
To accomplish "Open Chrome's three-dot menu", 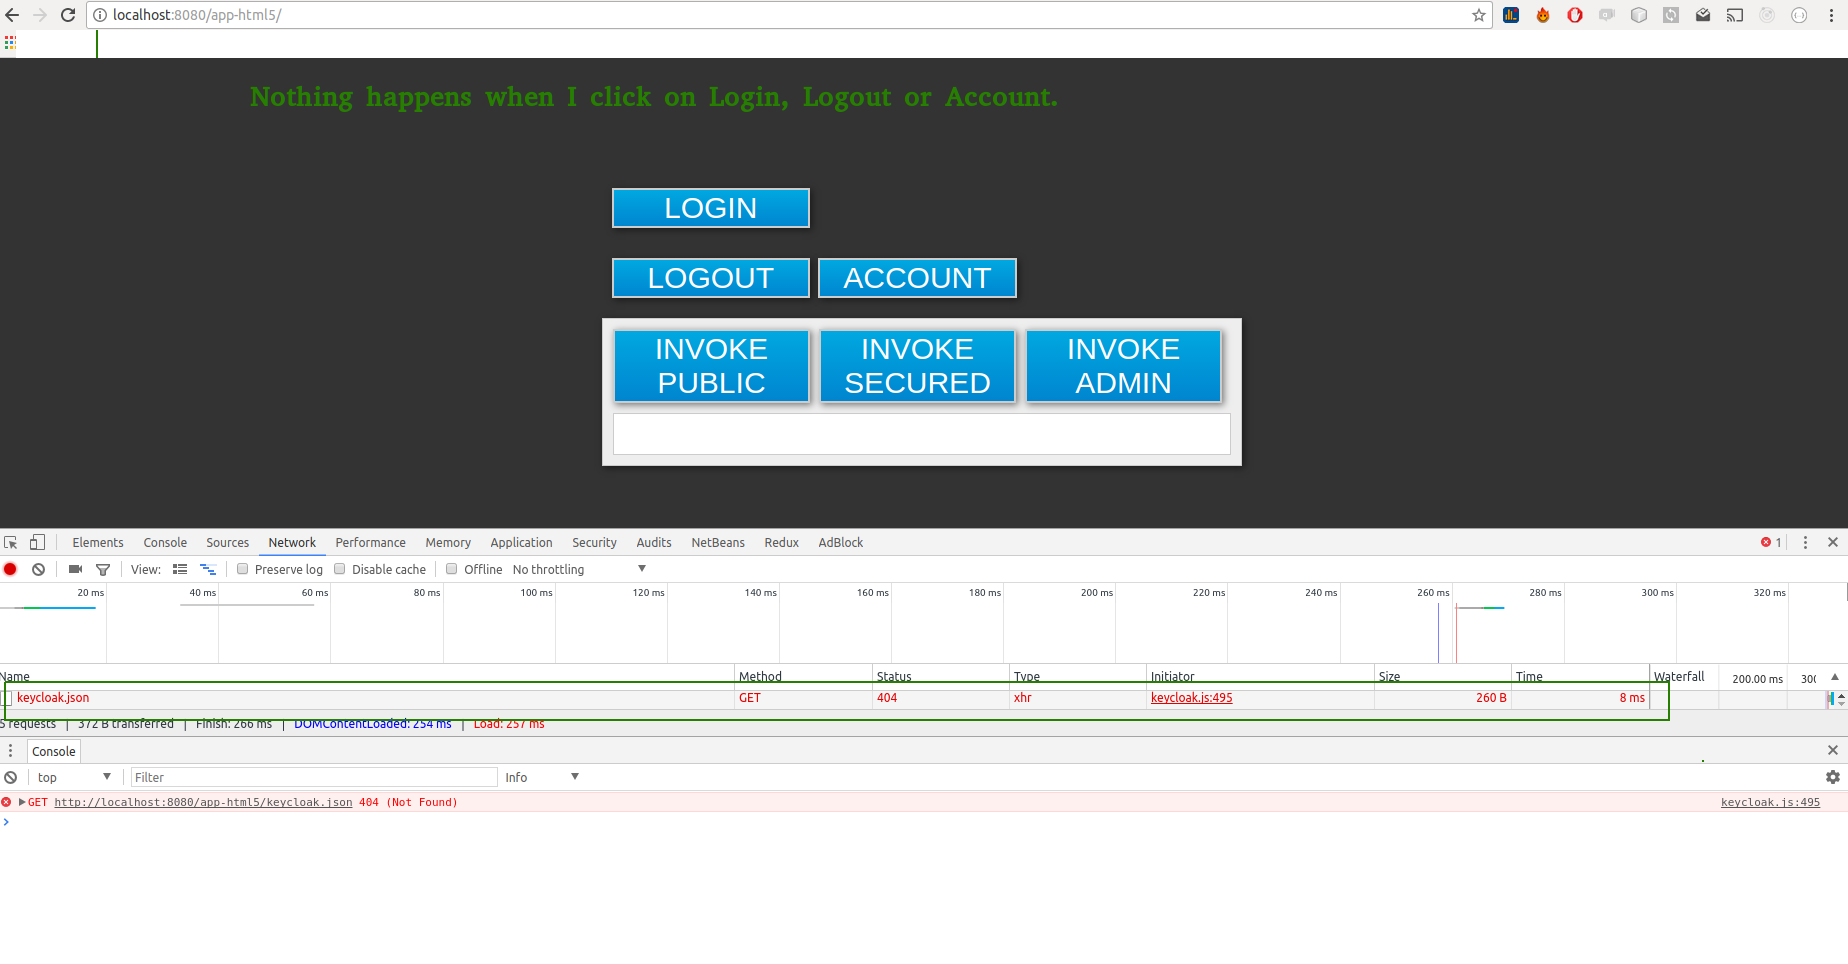I will 1831,15.
